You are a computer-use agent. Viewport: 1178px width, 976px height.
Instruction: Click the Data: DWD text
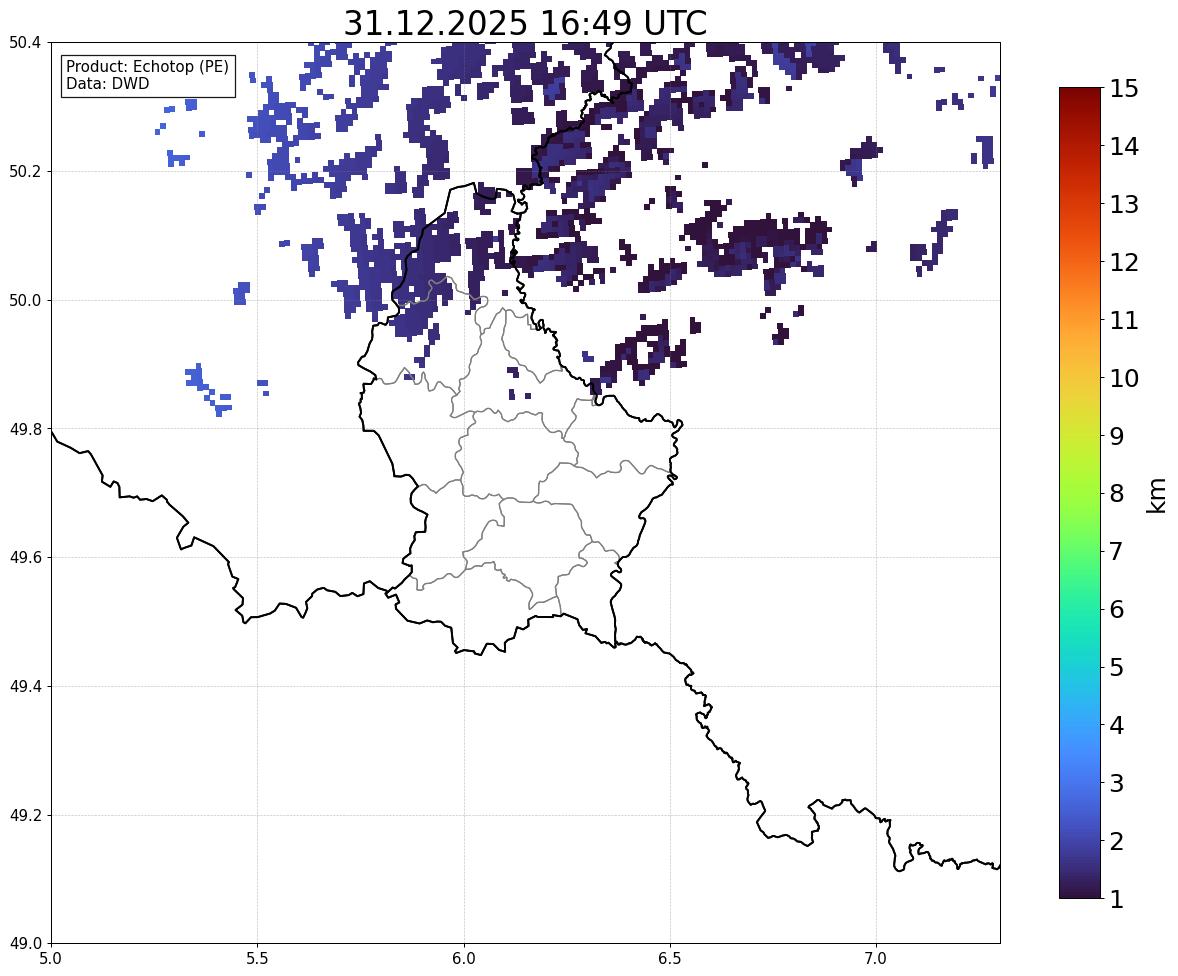(x=107, y=83)
